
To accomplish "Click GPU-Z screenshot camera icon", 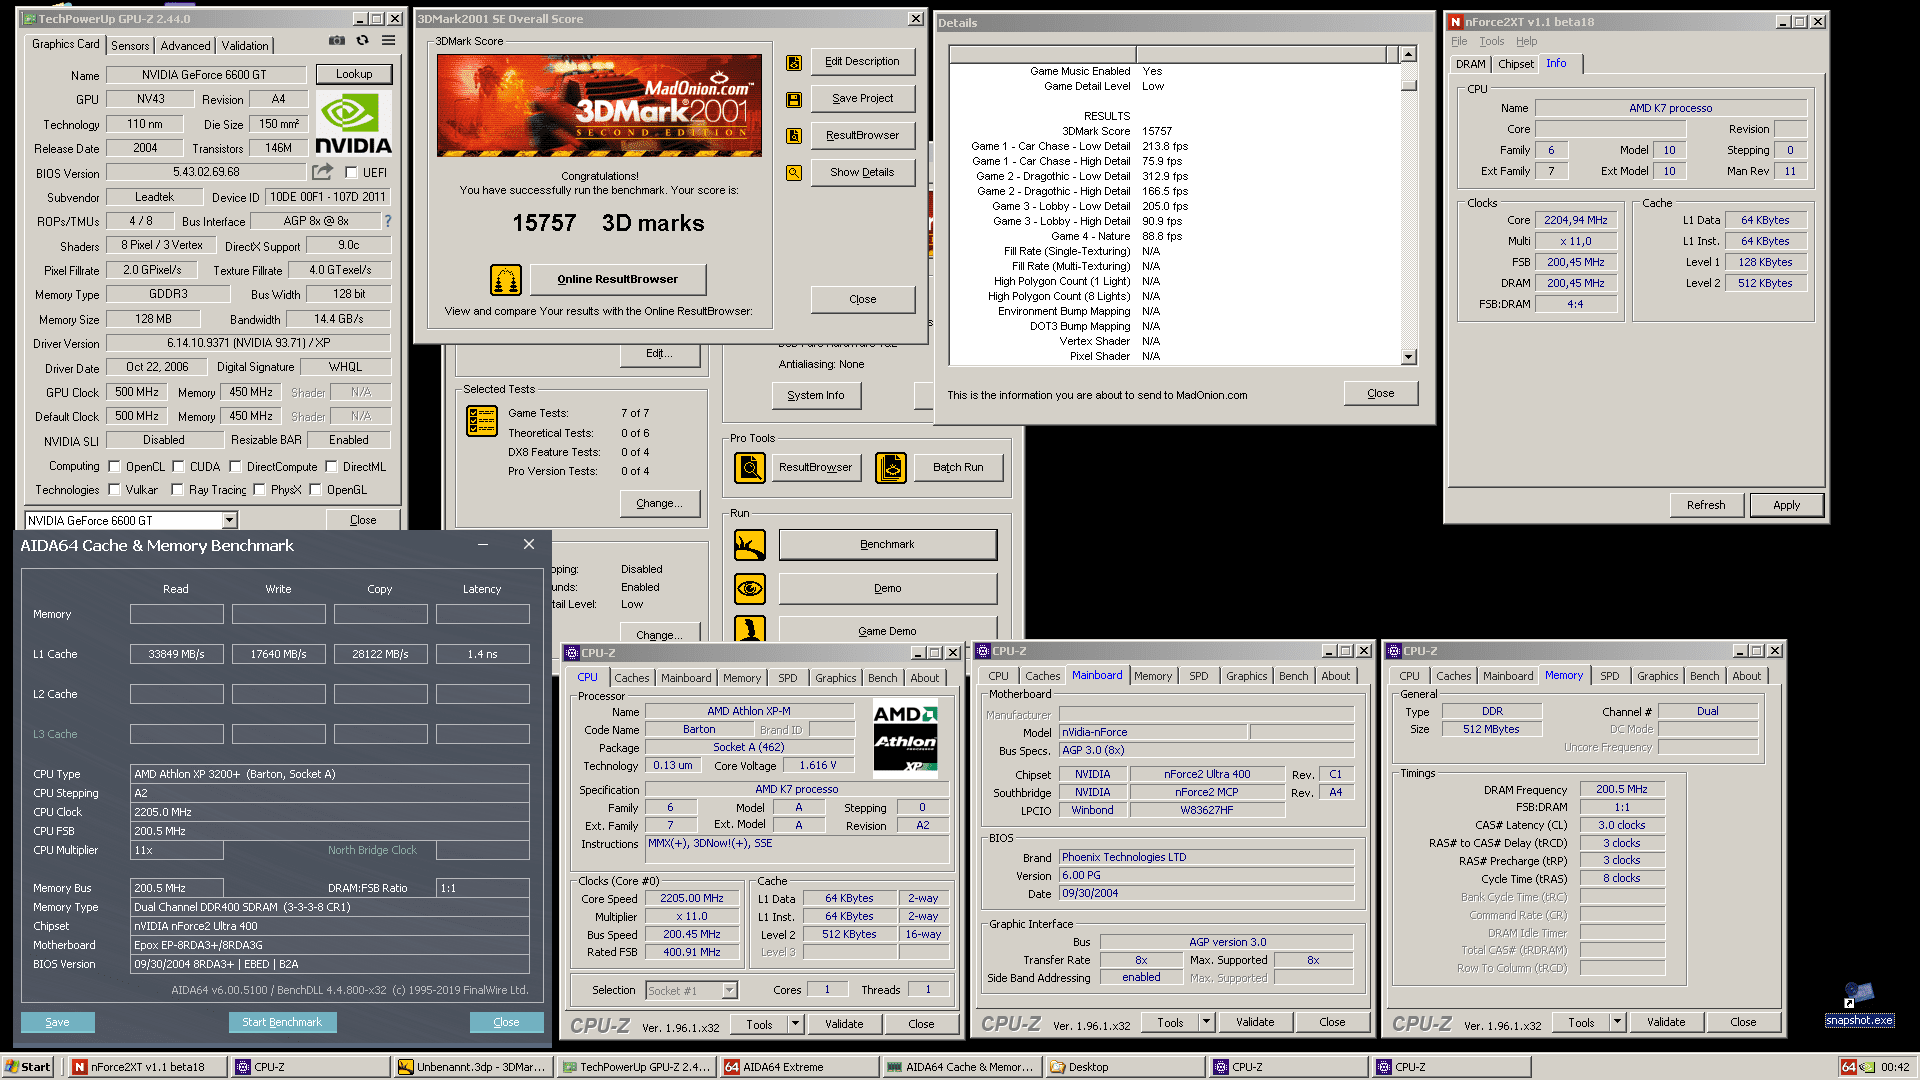I will click(337, 41).
